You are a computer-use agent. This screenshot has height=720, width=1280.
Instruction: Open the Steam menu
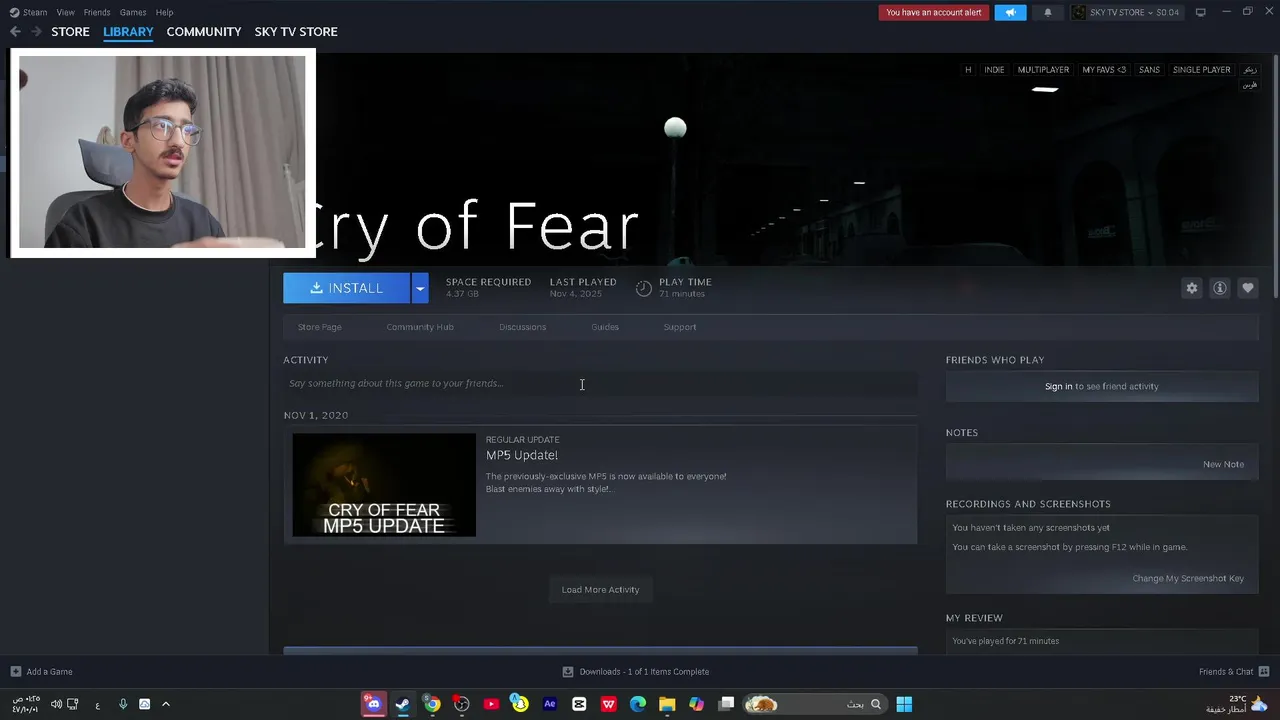29,12
